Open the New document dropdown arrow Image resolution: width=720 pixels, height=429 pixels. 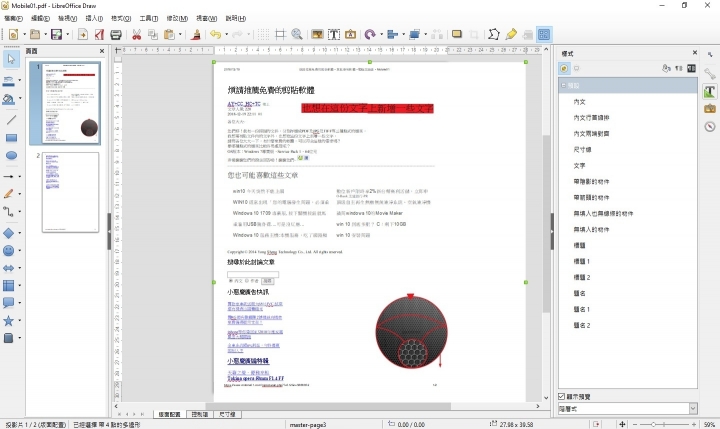tap(24, 34)
